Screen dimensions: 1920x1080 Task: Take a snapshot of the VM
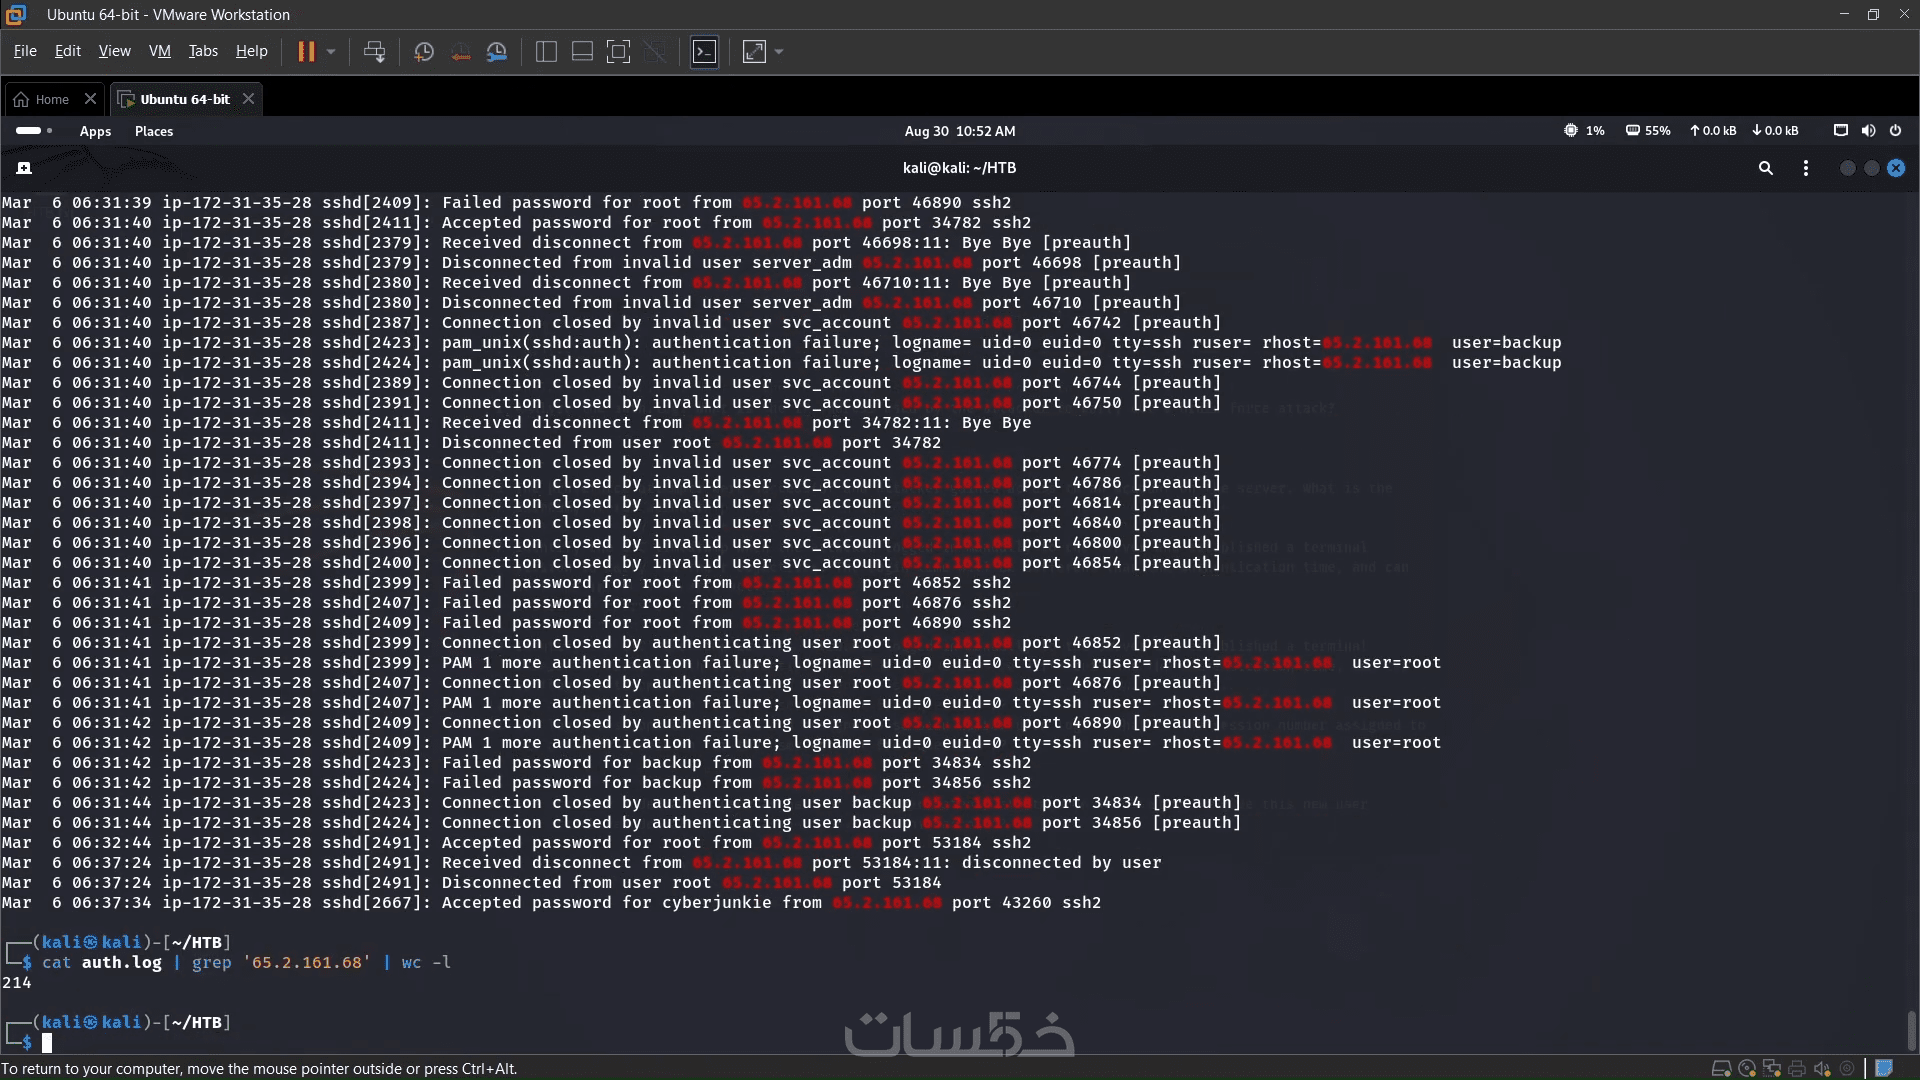(x=424, y=51)
